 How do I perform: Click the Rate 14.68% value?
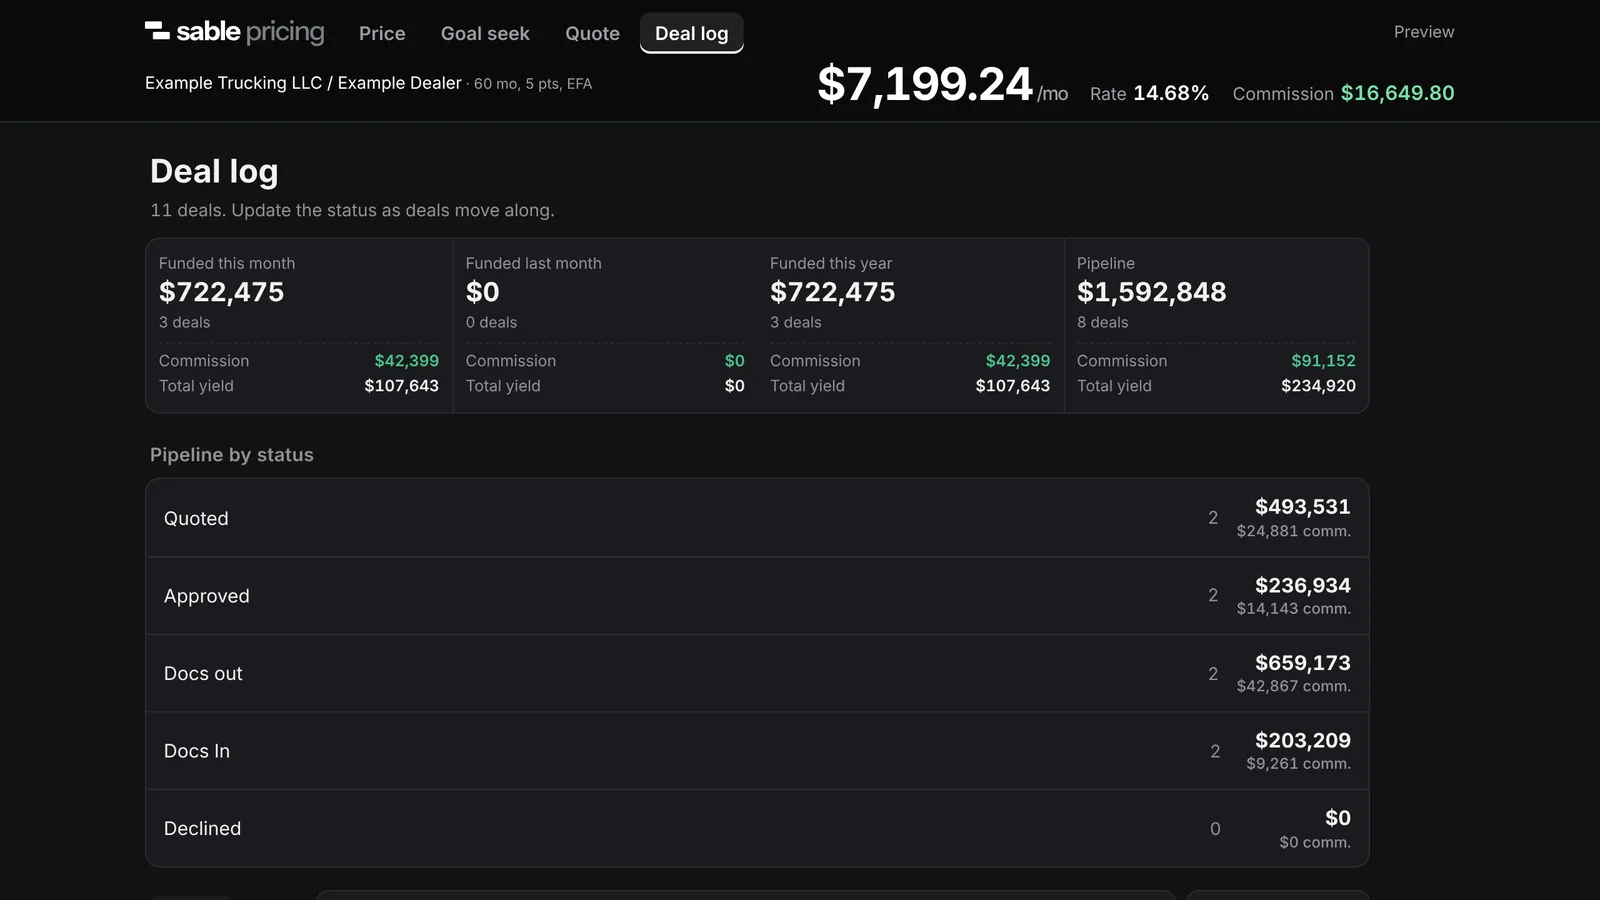tap(1149, 93)
